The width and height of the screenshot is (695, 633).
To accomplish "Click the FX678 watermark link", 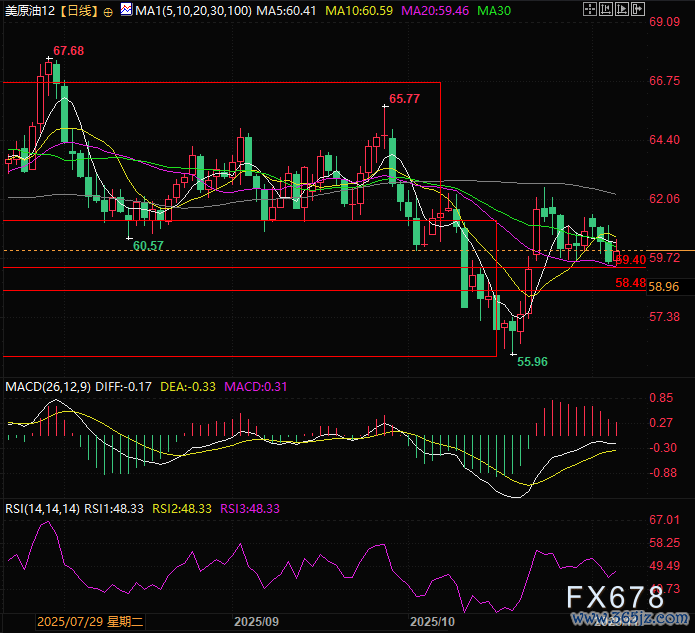I will click(615, 598).
